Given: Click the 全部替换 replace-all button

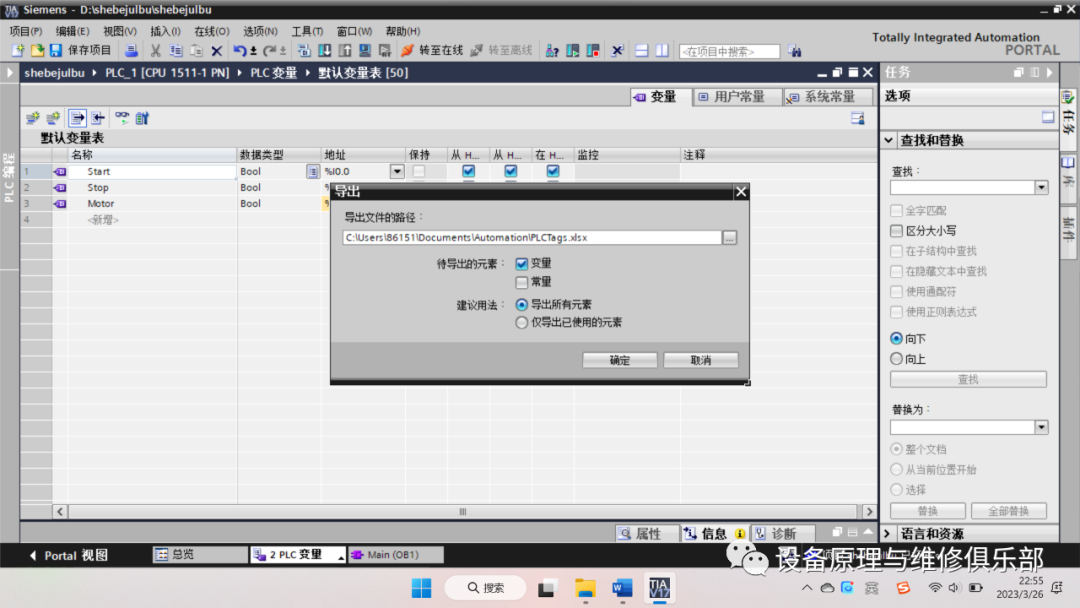Looking at the screenshot, I should tap(1007, 510).
